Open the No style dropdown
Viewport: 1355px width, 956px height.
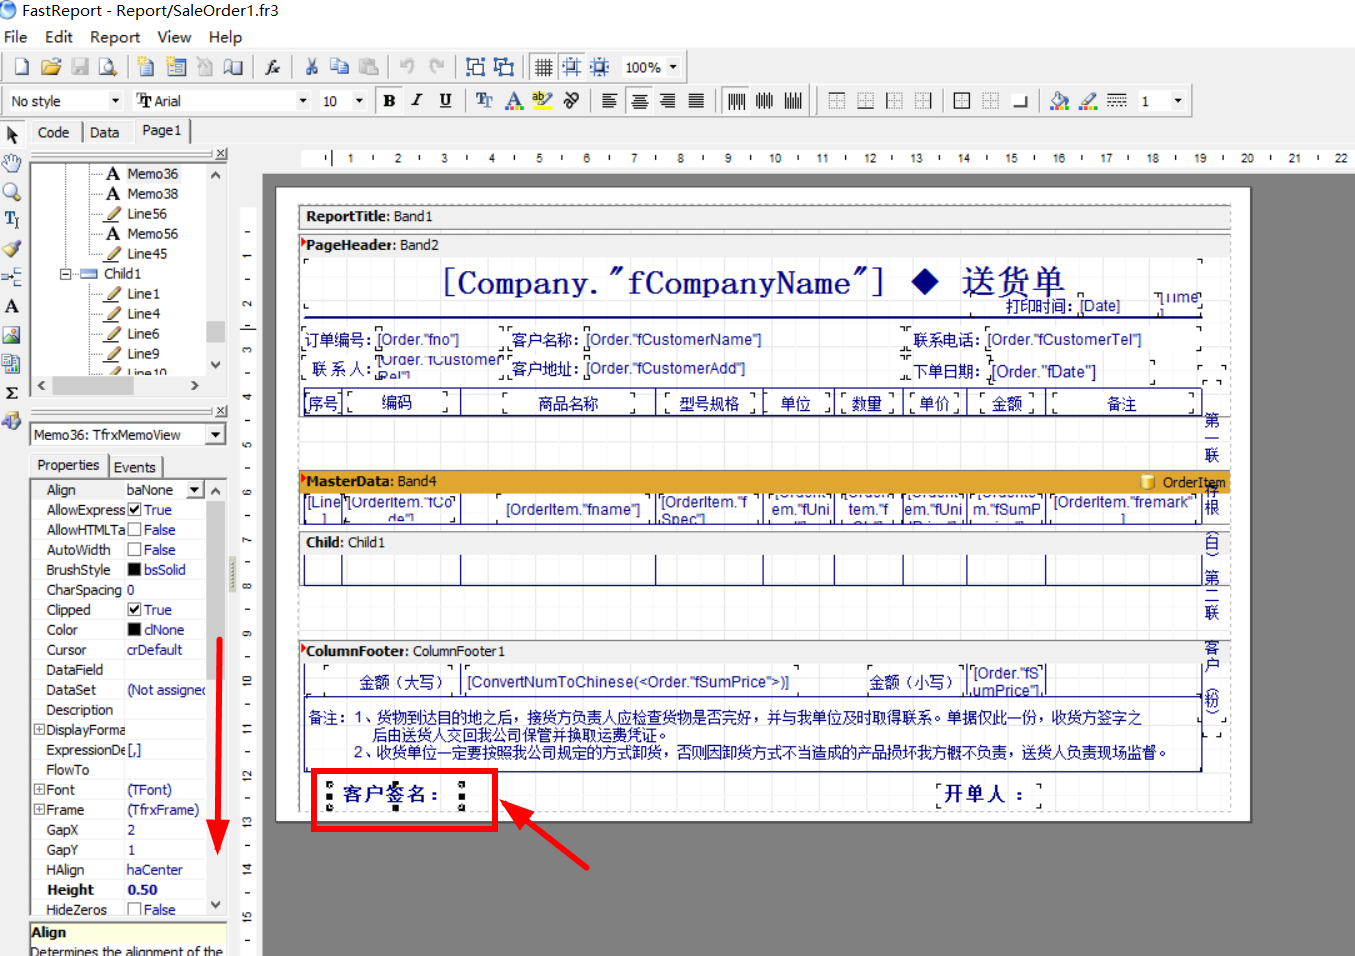[115, 101]
